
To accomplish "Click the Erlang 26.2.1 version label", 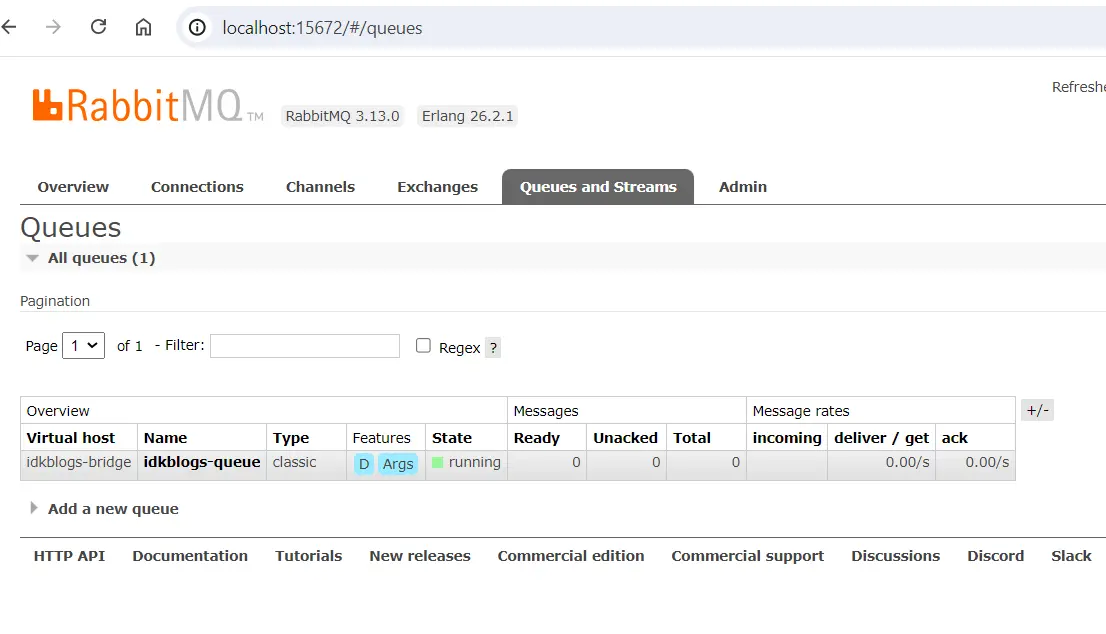I will 467,116.
